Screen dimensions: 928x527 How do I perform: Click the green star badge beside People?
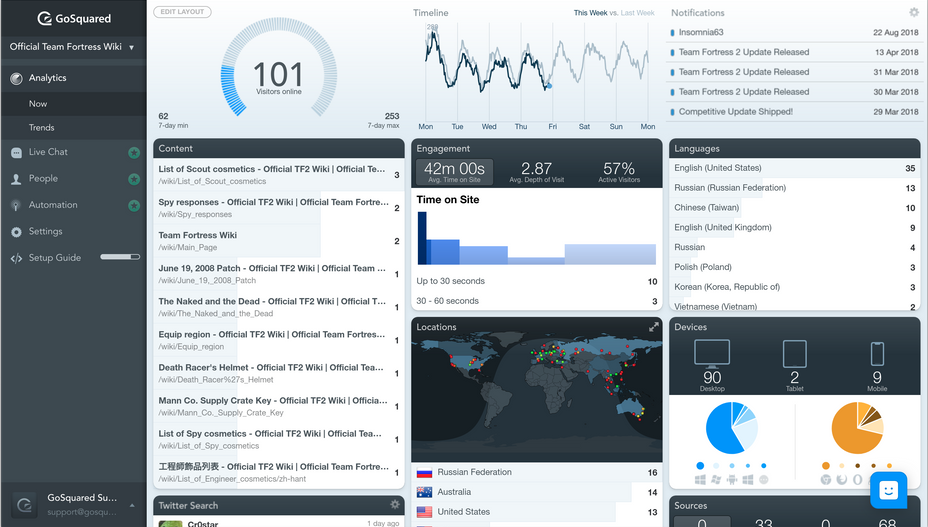pyautogui.click(x=134, y=179)
